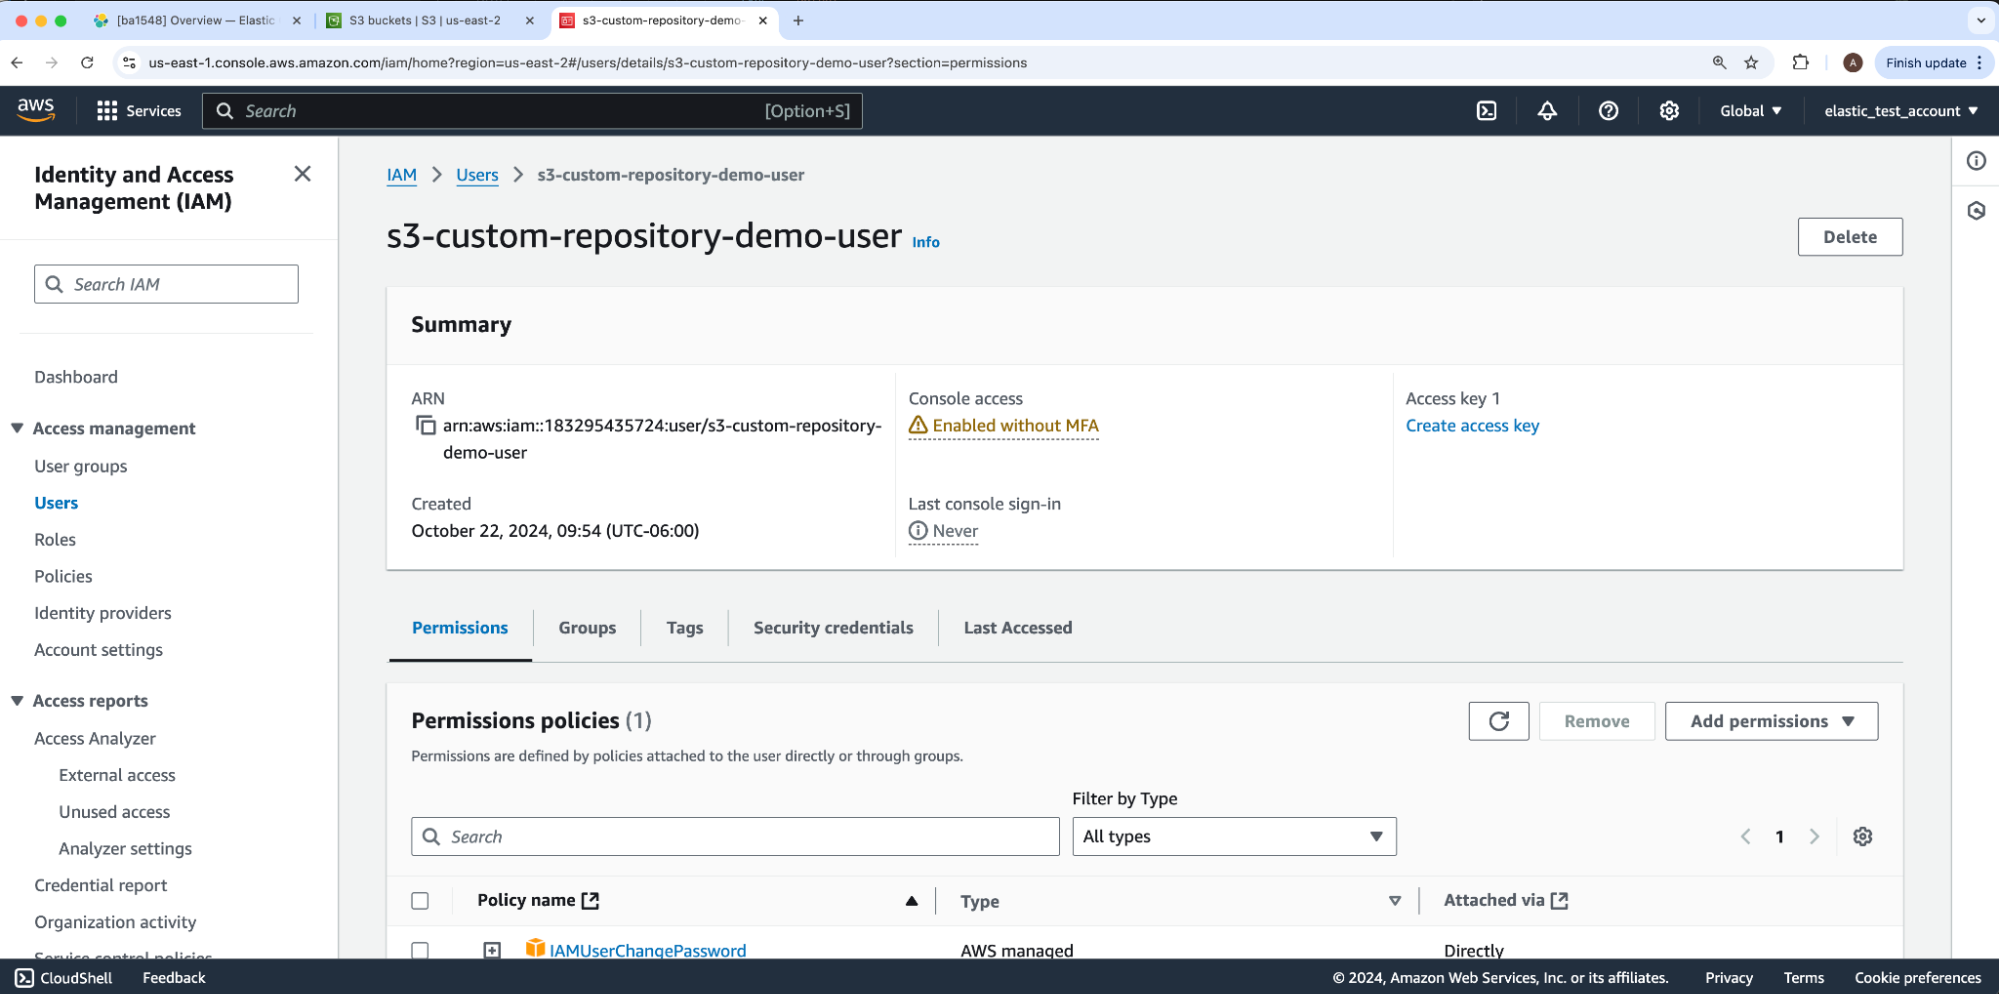The width and height of the screenshot is (1999, 994).
Task: Click the Delete user button
Action: (1849, 237)
